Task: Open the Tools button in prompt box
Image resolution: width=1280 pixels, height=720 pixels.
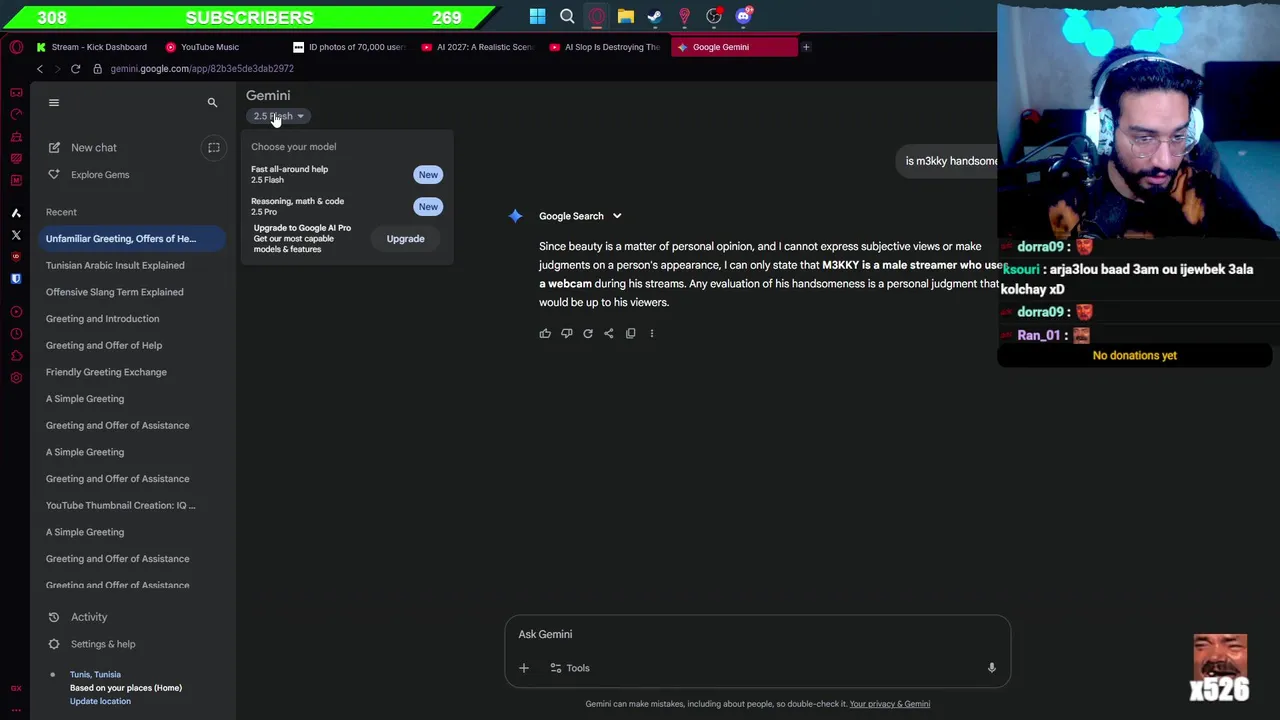Action: click(570, 668)
